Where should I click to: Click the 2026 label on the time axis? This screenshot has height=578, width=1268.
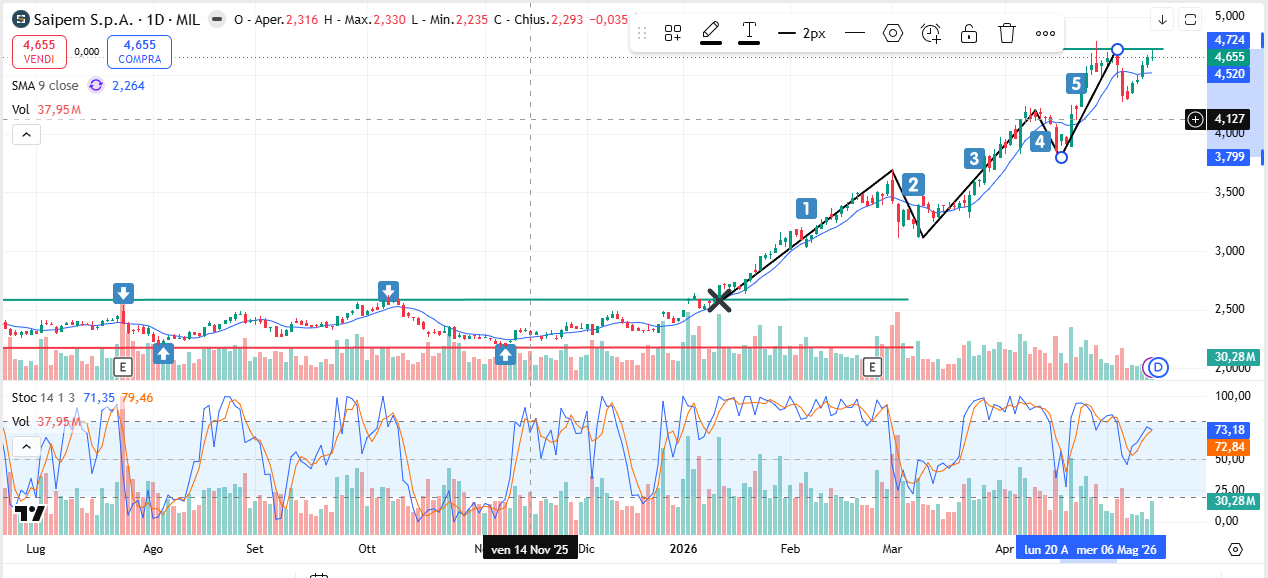click(x=684, y=549)
